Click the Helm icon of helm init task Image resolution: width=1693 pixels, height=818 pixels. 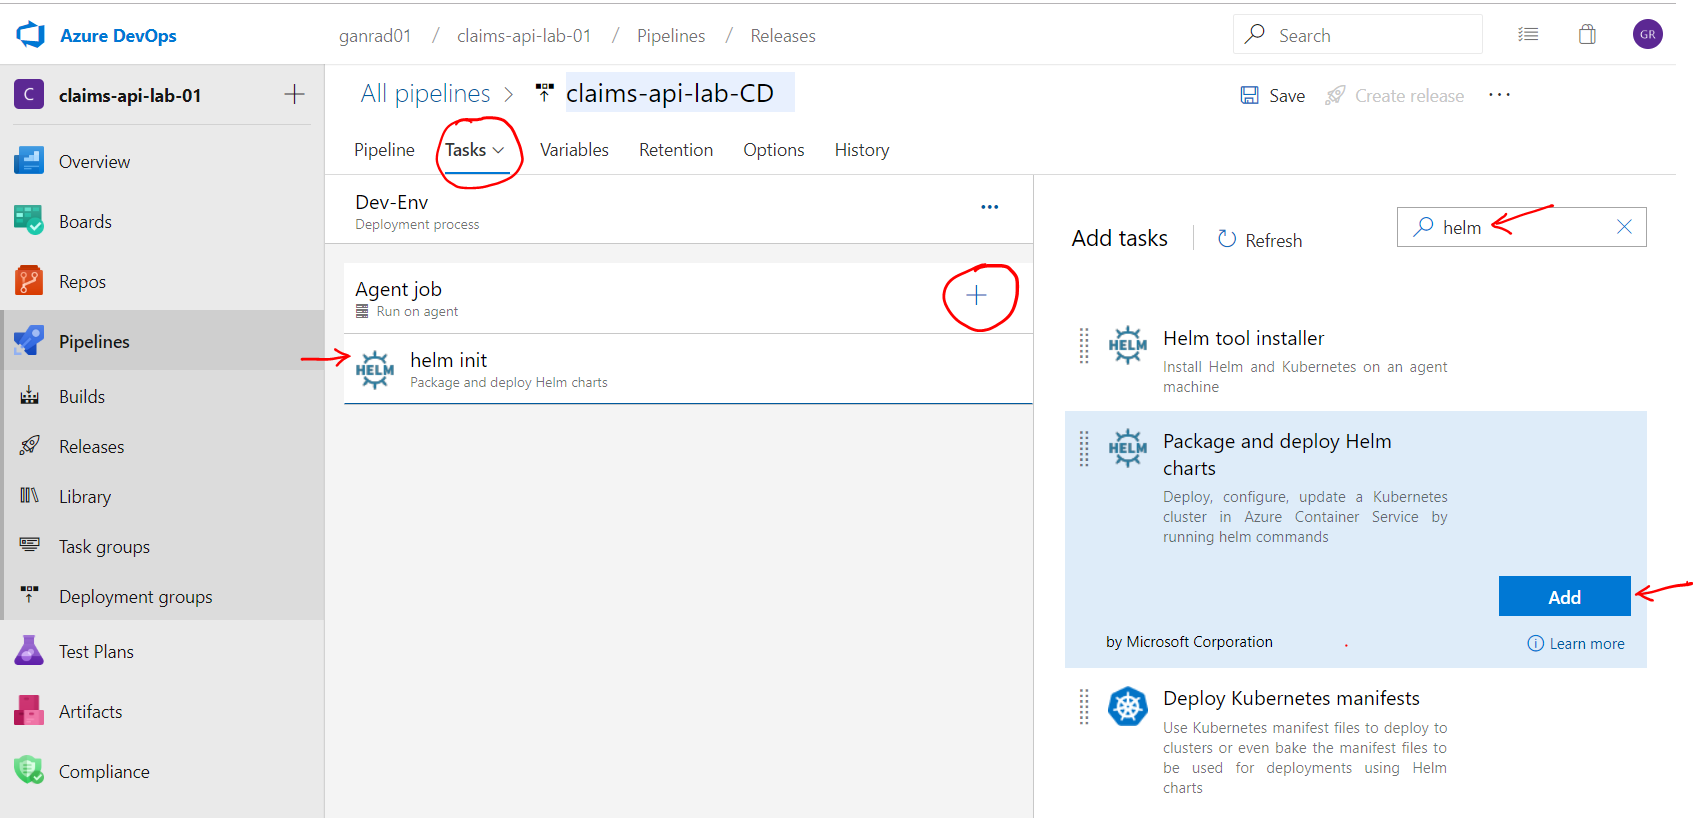[375, 370]
